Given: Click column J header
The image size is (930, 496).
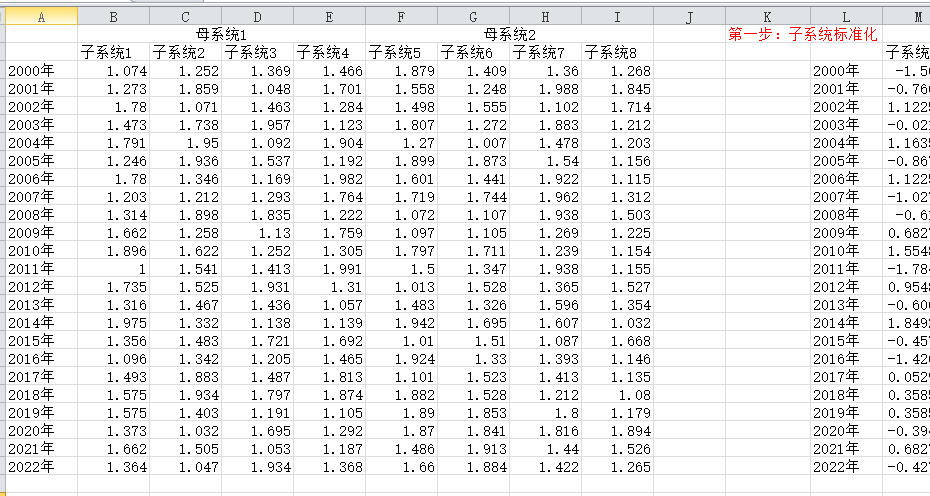Looking at the screenshot, I should pos(690,17).
